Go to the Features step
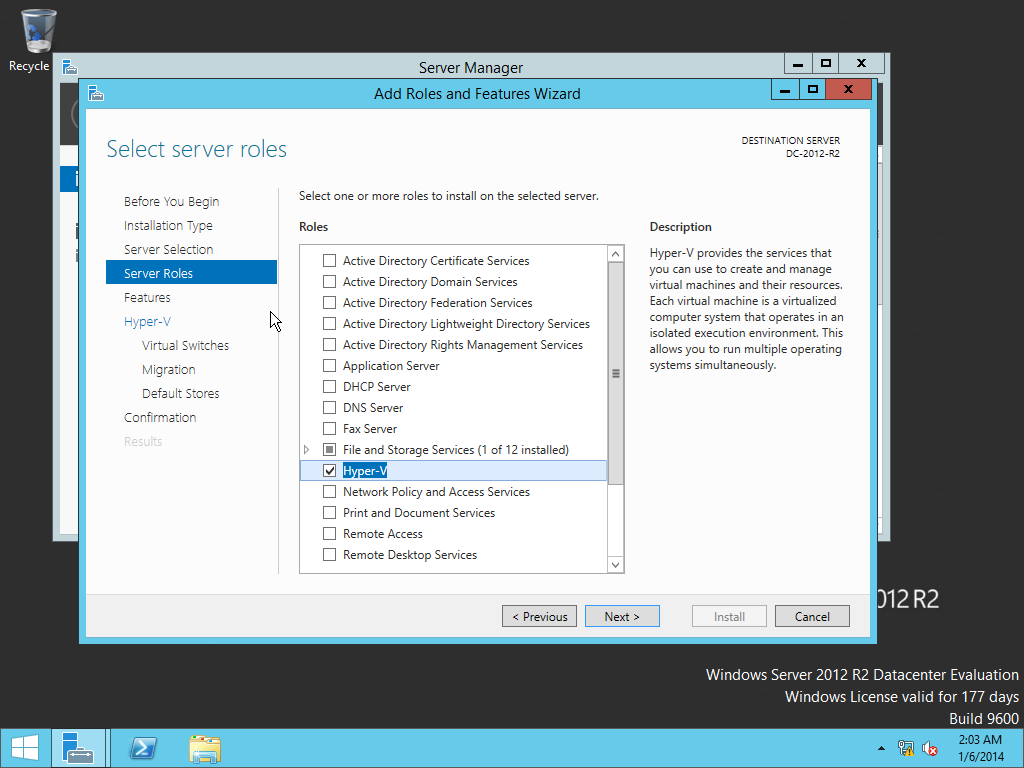This screenshot has height=768, width=1024. (148, 297)
